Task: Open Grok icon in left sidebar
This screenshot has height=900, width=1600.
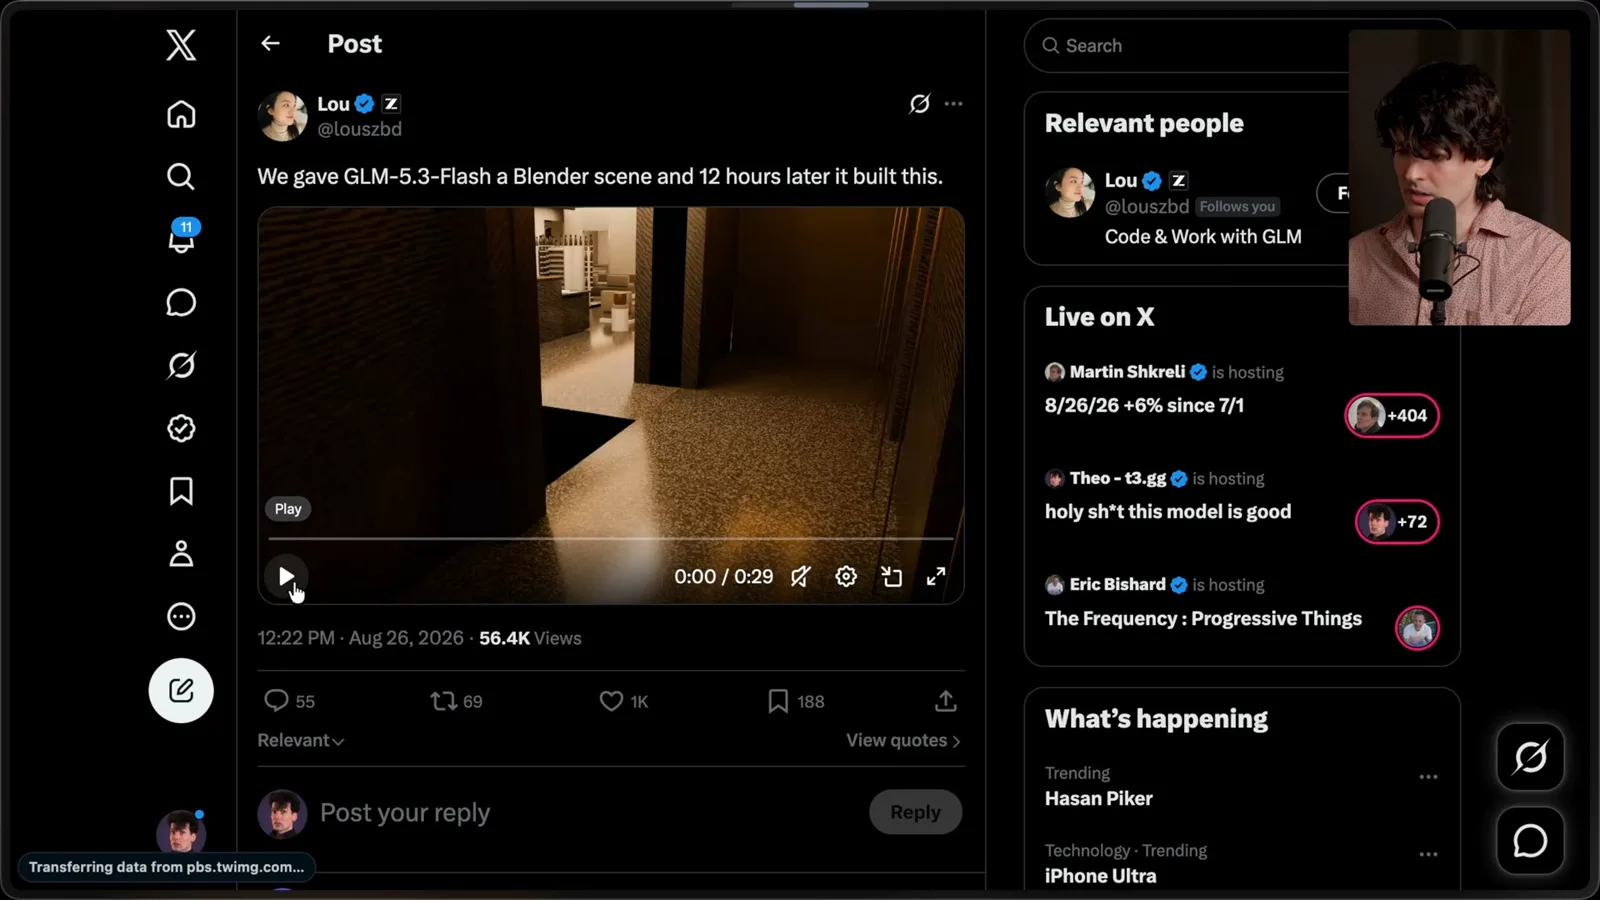Action: [x=181, y=365]
